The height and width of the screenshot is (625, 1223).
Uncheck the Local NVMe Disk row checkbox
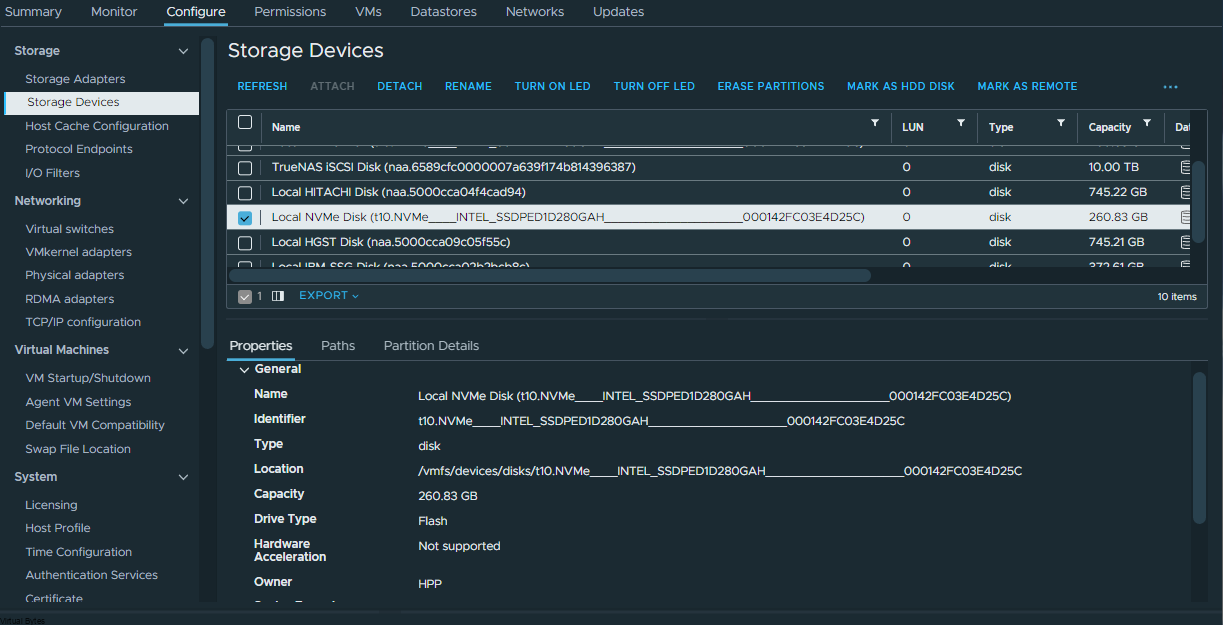coord(245,216)
